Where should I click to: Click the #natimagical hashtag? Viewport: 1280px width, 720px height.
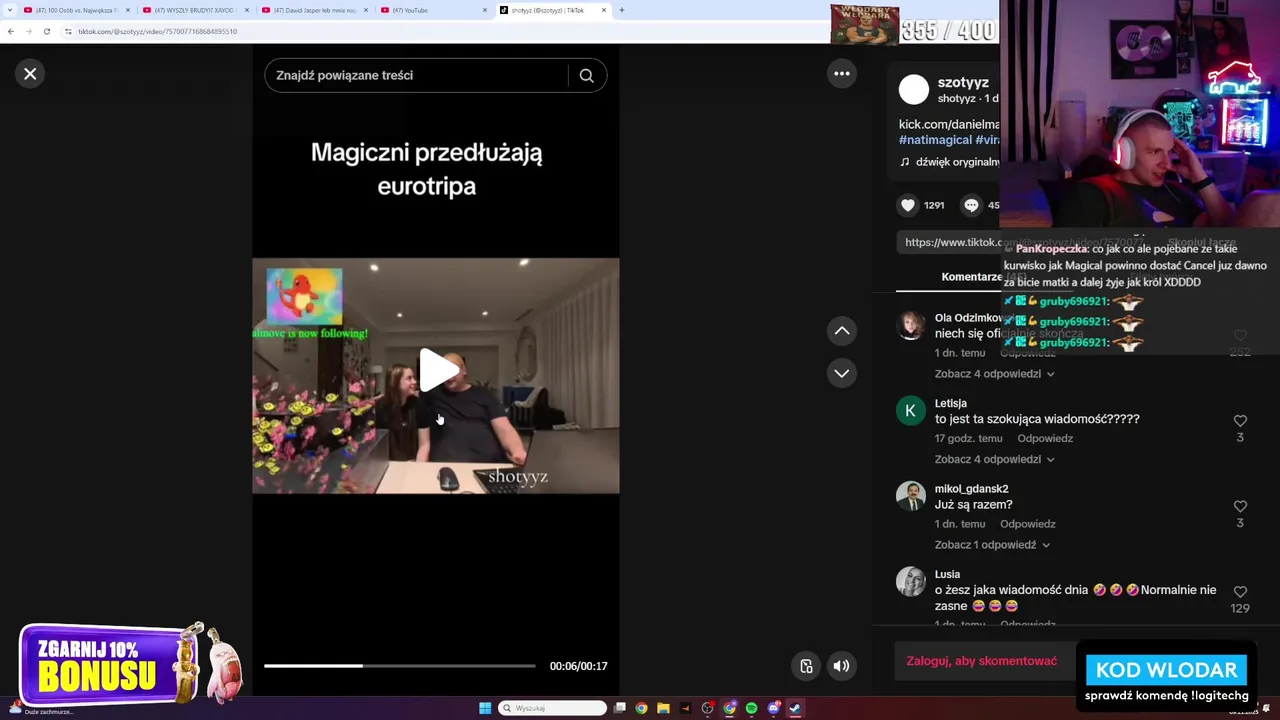935,140
